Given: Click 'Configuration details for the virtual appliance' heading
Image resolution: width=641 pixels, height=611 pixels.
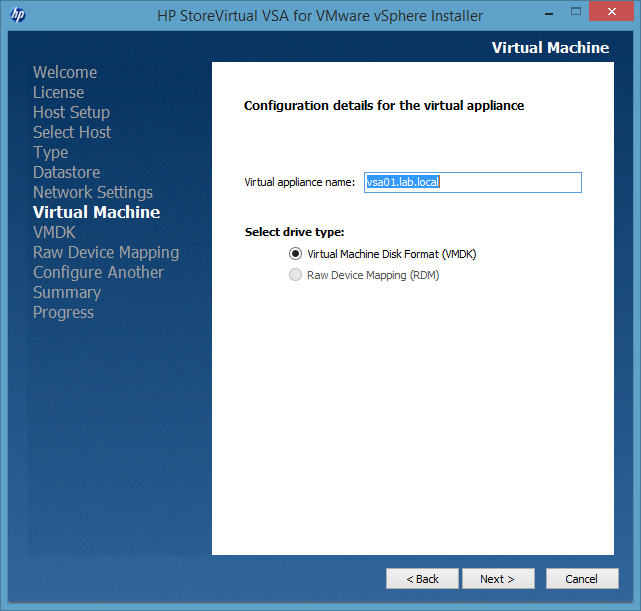Looking at the screenshot, I should click(x=384, y=106).
